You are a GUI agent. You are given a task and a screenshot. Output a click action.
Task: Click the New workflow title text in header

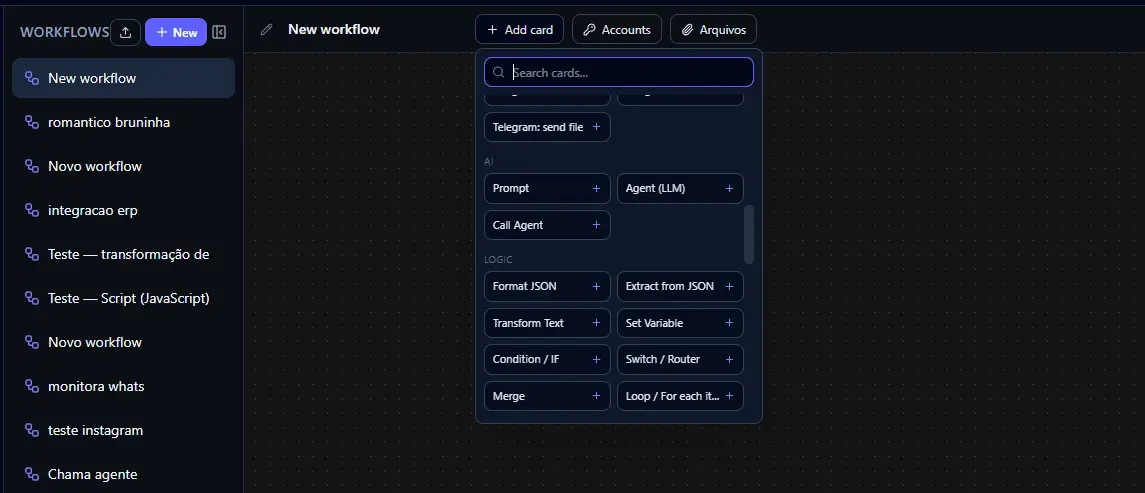334,29
